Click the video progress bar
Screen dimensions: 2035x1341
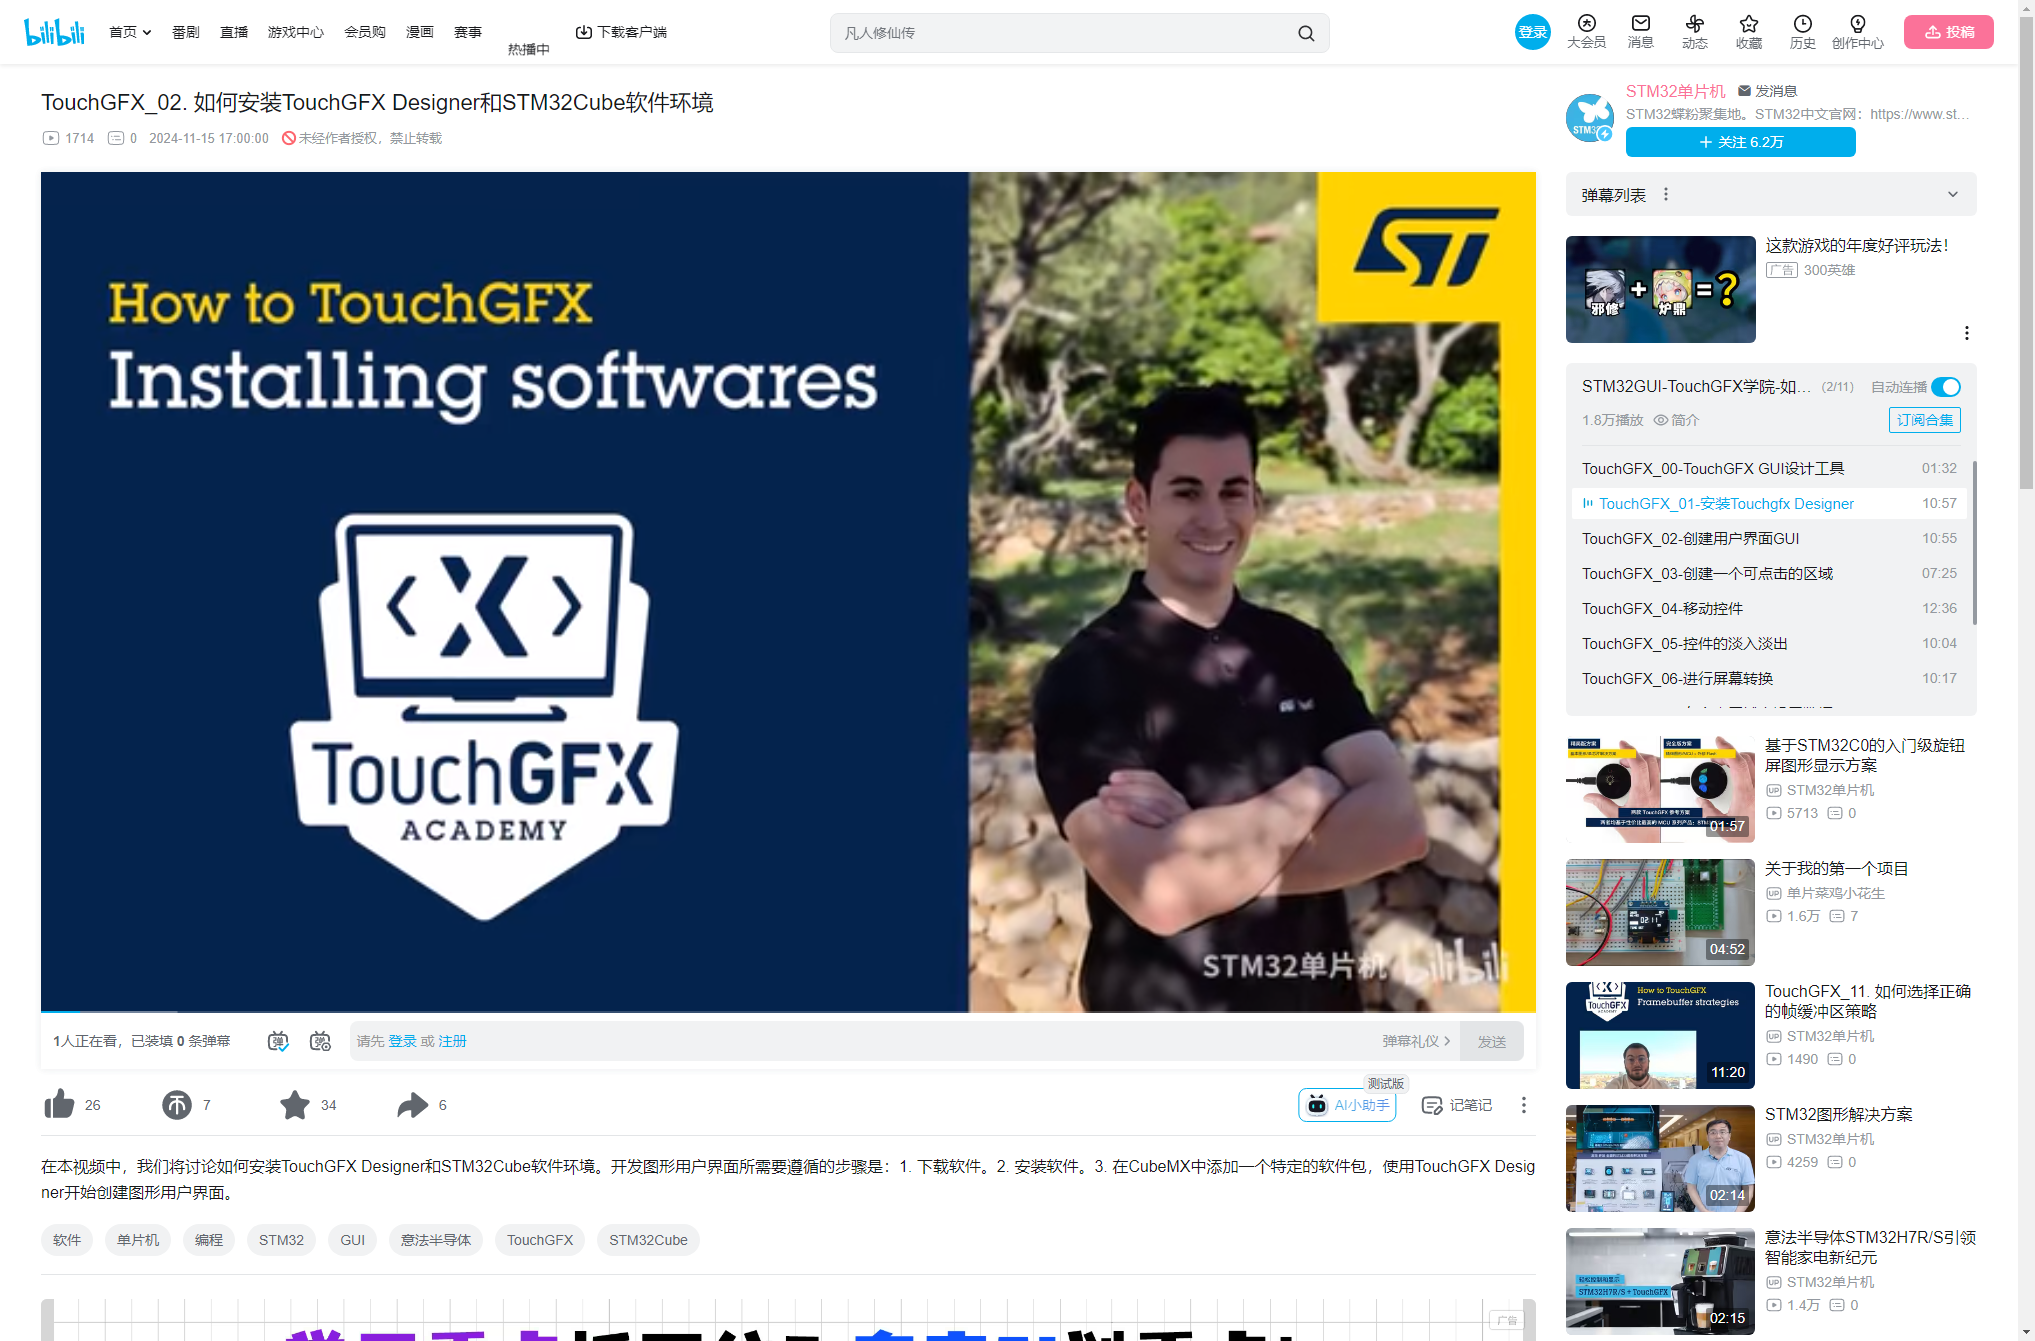pyautogui.click(x=788, y=1012)
